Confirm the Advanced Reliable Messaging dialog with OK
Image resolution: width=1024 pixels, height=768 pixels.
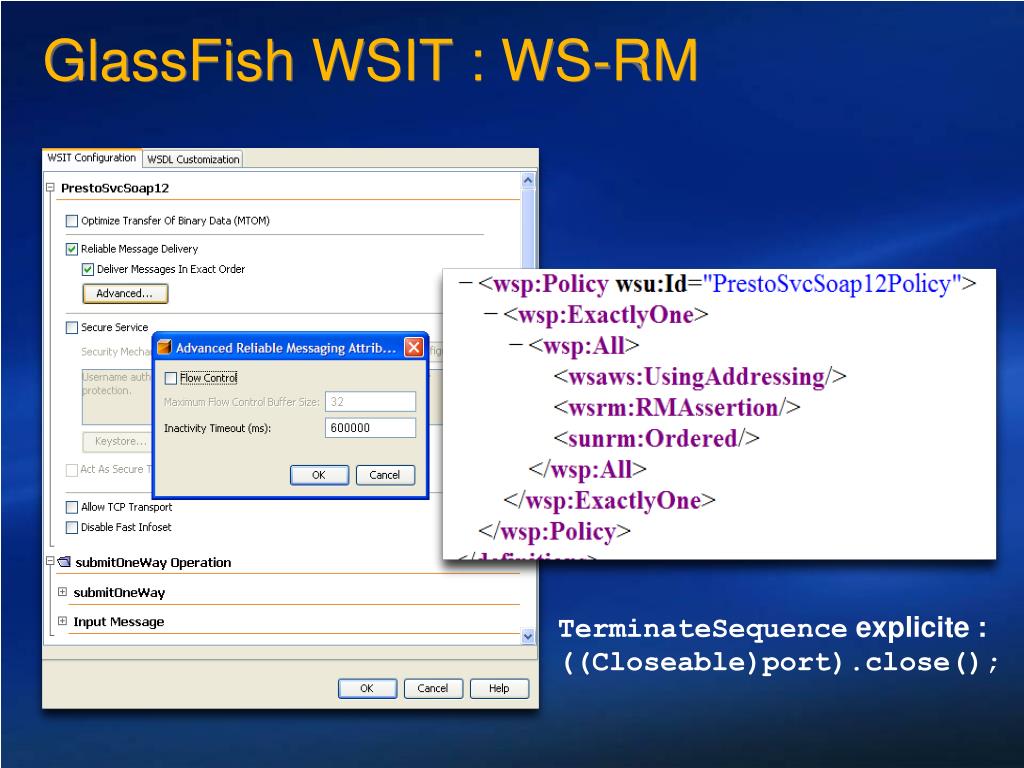(319, 475)
